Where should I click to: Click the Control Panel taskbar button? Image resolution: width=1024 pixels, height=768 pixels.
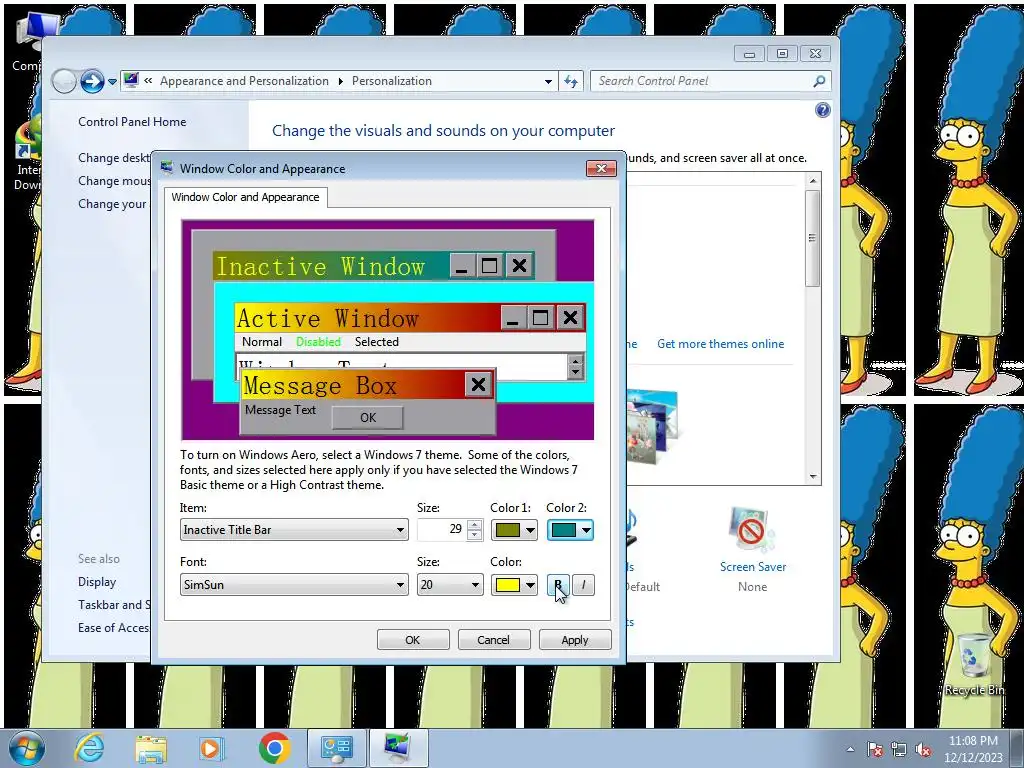(x=337, y=748)
